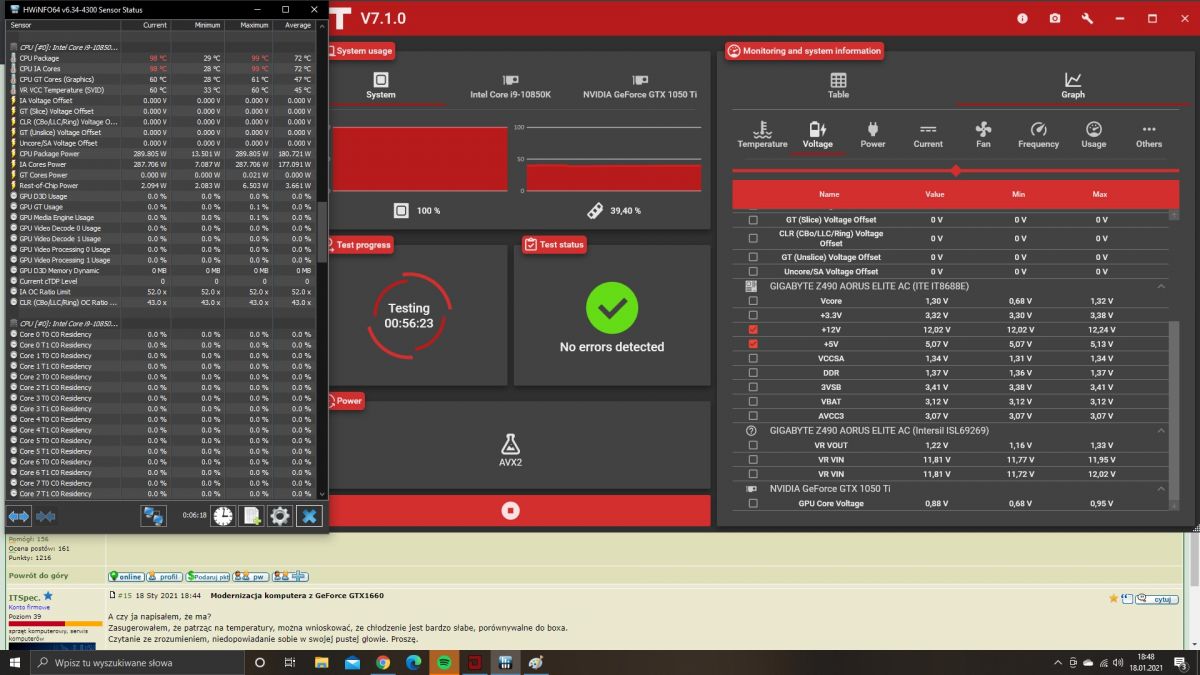This screenshot has width=1200, height=675.
Task: Toggle GT (Slice) Voltage Offset checkbox
Action: coord(753,220)
